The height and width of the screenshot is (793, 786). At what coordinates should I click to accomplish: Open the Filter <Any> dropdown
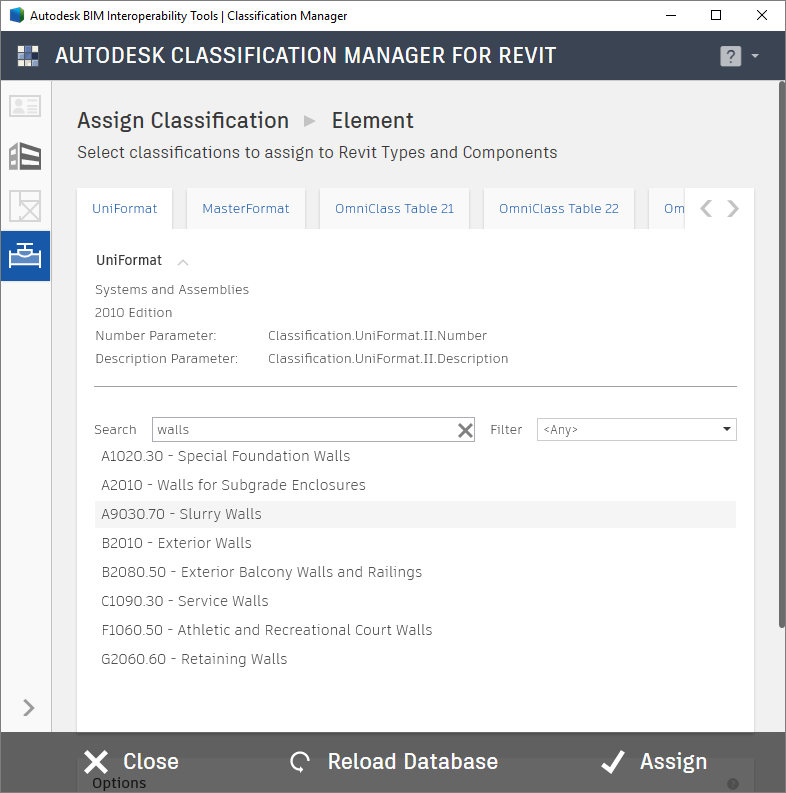click(637, 429)
